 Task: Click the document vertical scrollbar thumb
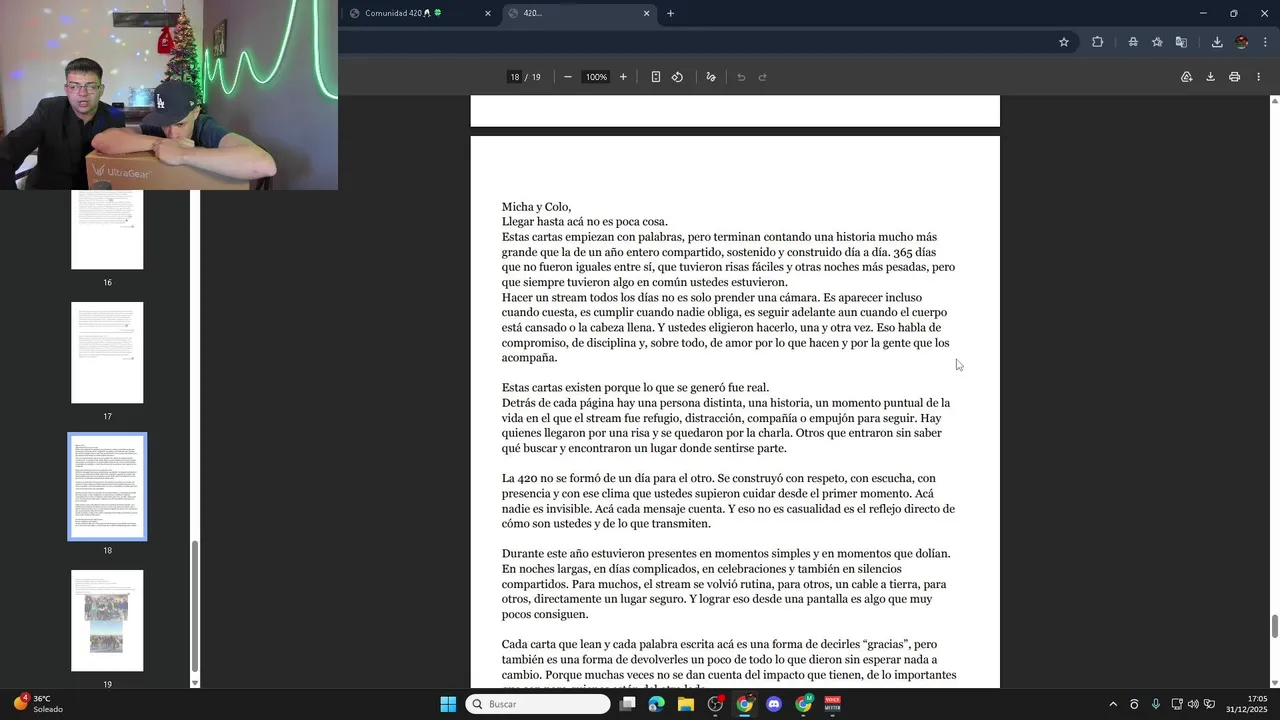[x=1274, y=626]
